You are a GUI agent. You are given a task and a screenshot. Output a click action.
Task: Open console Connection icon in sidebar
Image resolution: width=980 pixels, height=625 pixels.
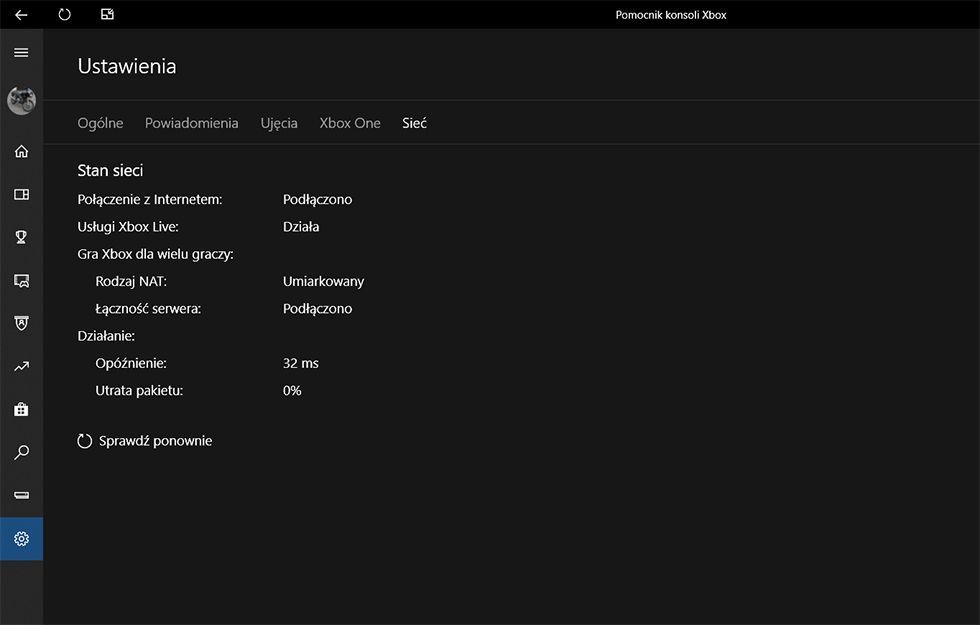21,496
